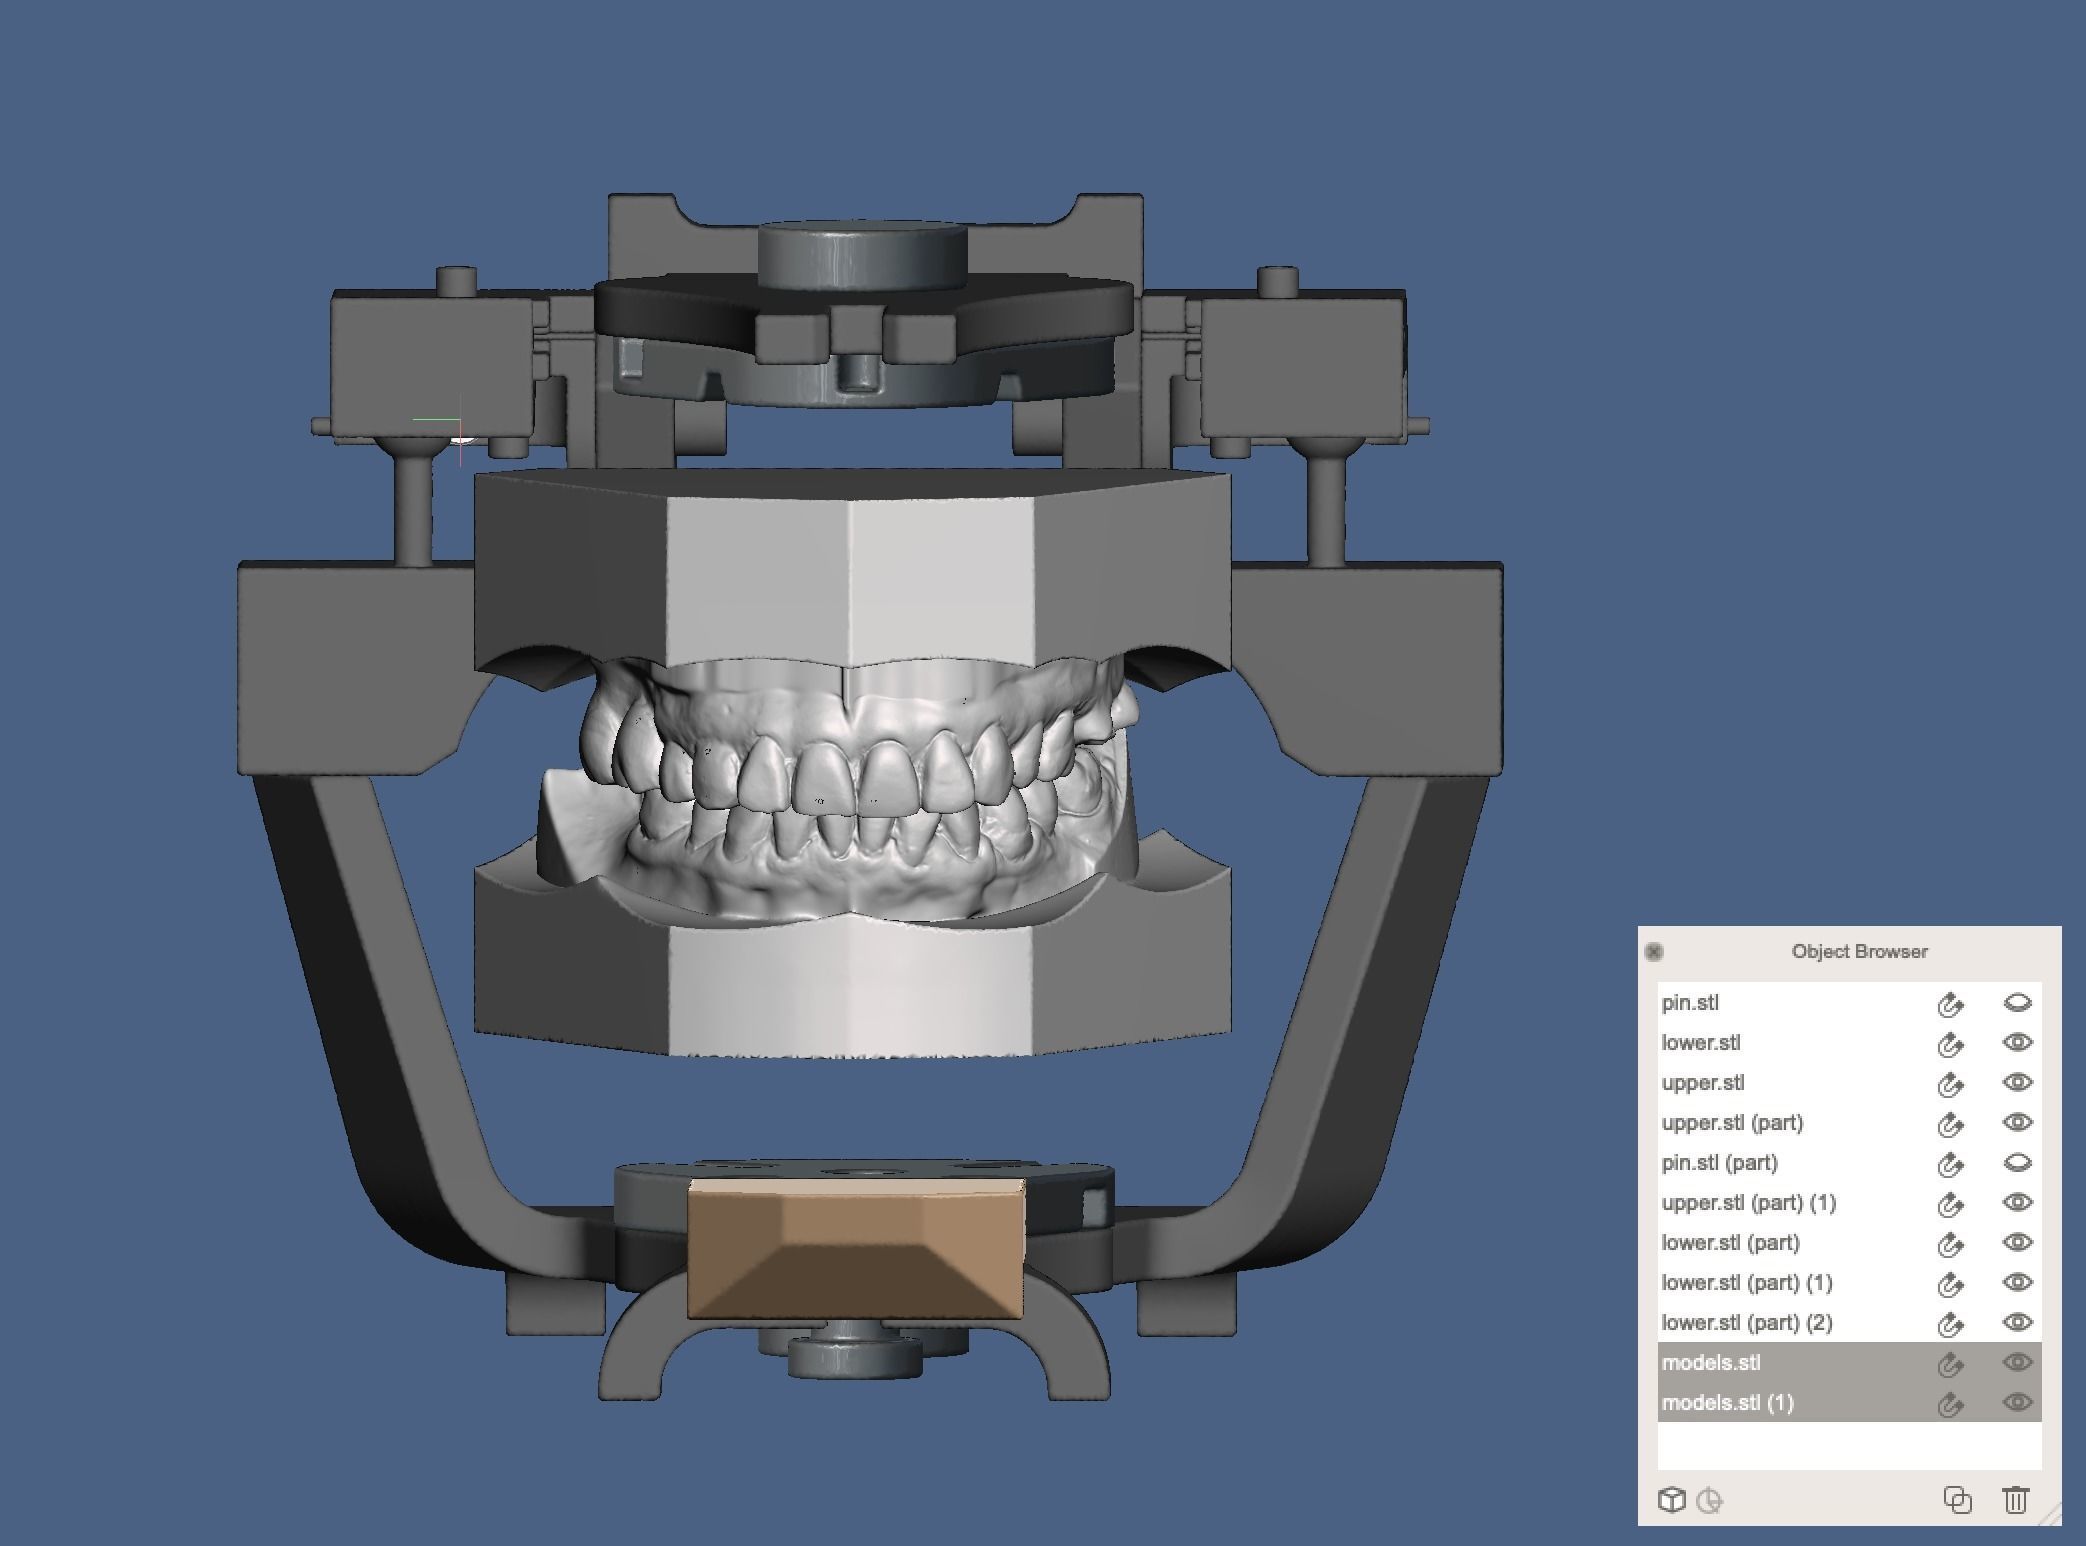Delete selected objects with trash icon
The width and height of the screenshot is (2086, 1546).
2015,1500
